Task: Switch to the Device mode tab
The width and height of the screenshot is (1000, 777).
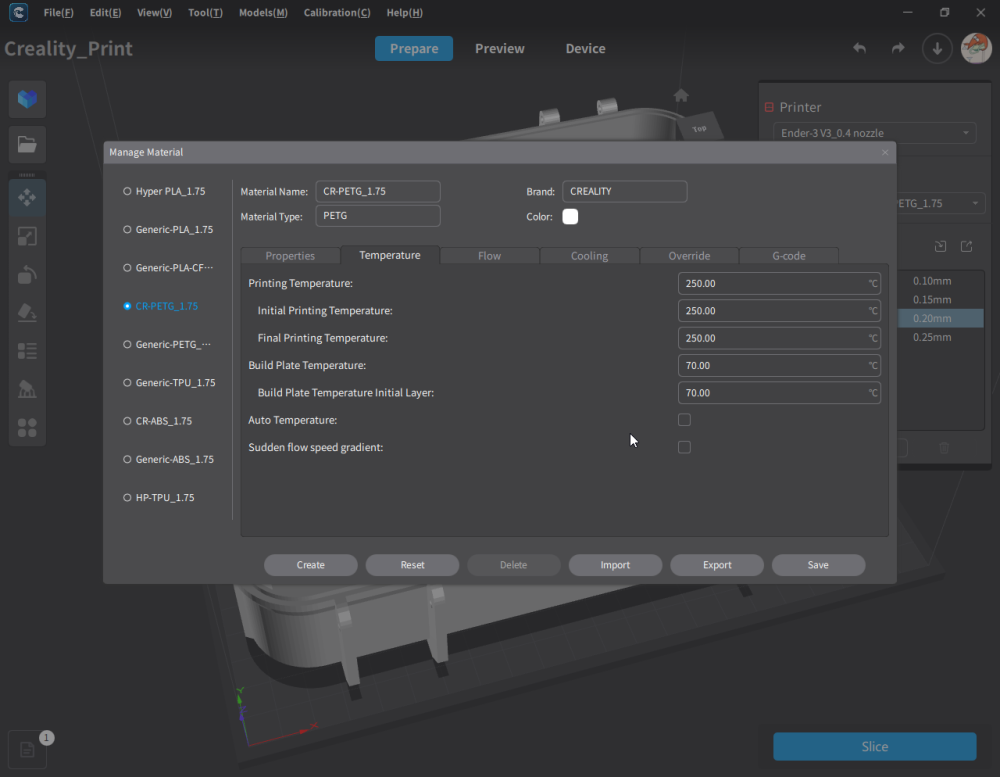Action: [x=585, y=48]
